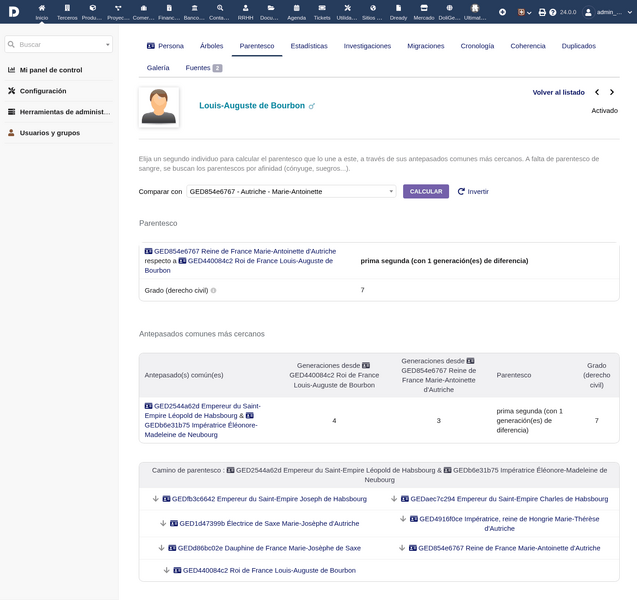Click in the Buscar search field
The height and width of the screenshot is (600, 637).
pos(58,44)
